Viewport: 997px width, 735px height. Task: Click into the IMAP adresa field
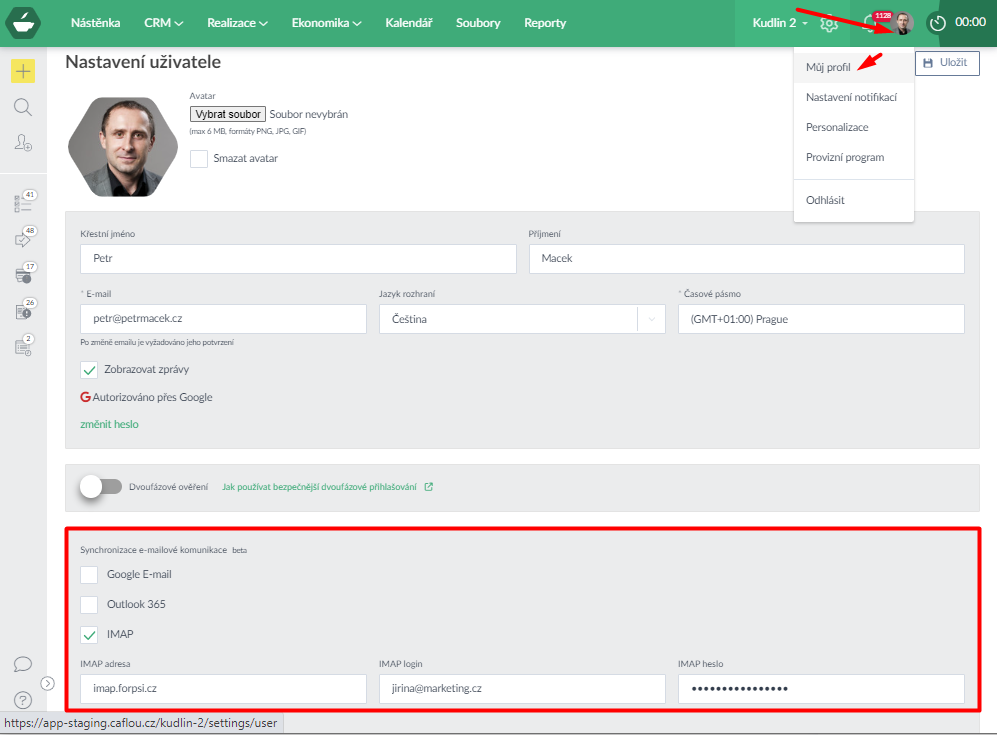223,689
